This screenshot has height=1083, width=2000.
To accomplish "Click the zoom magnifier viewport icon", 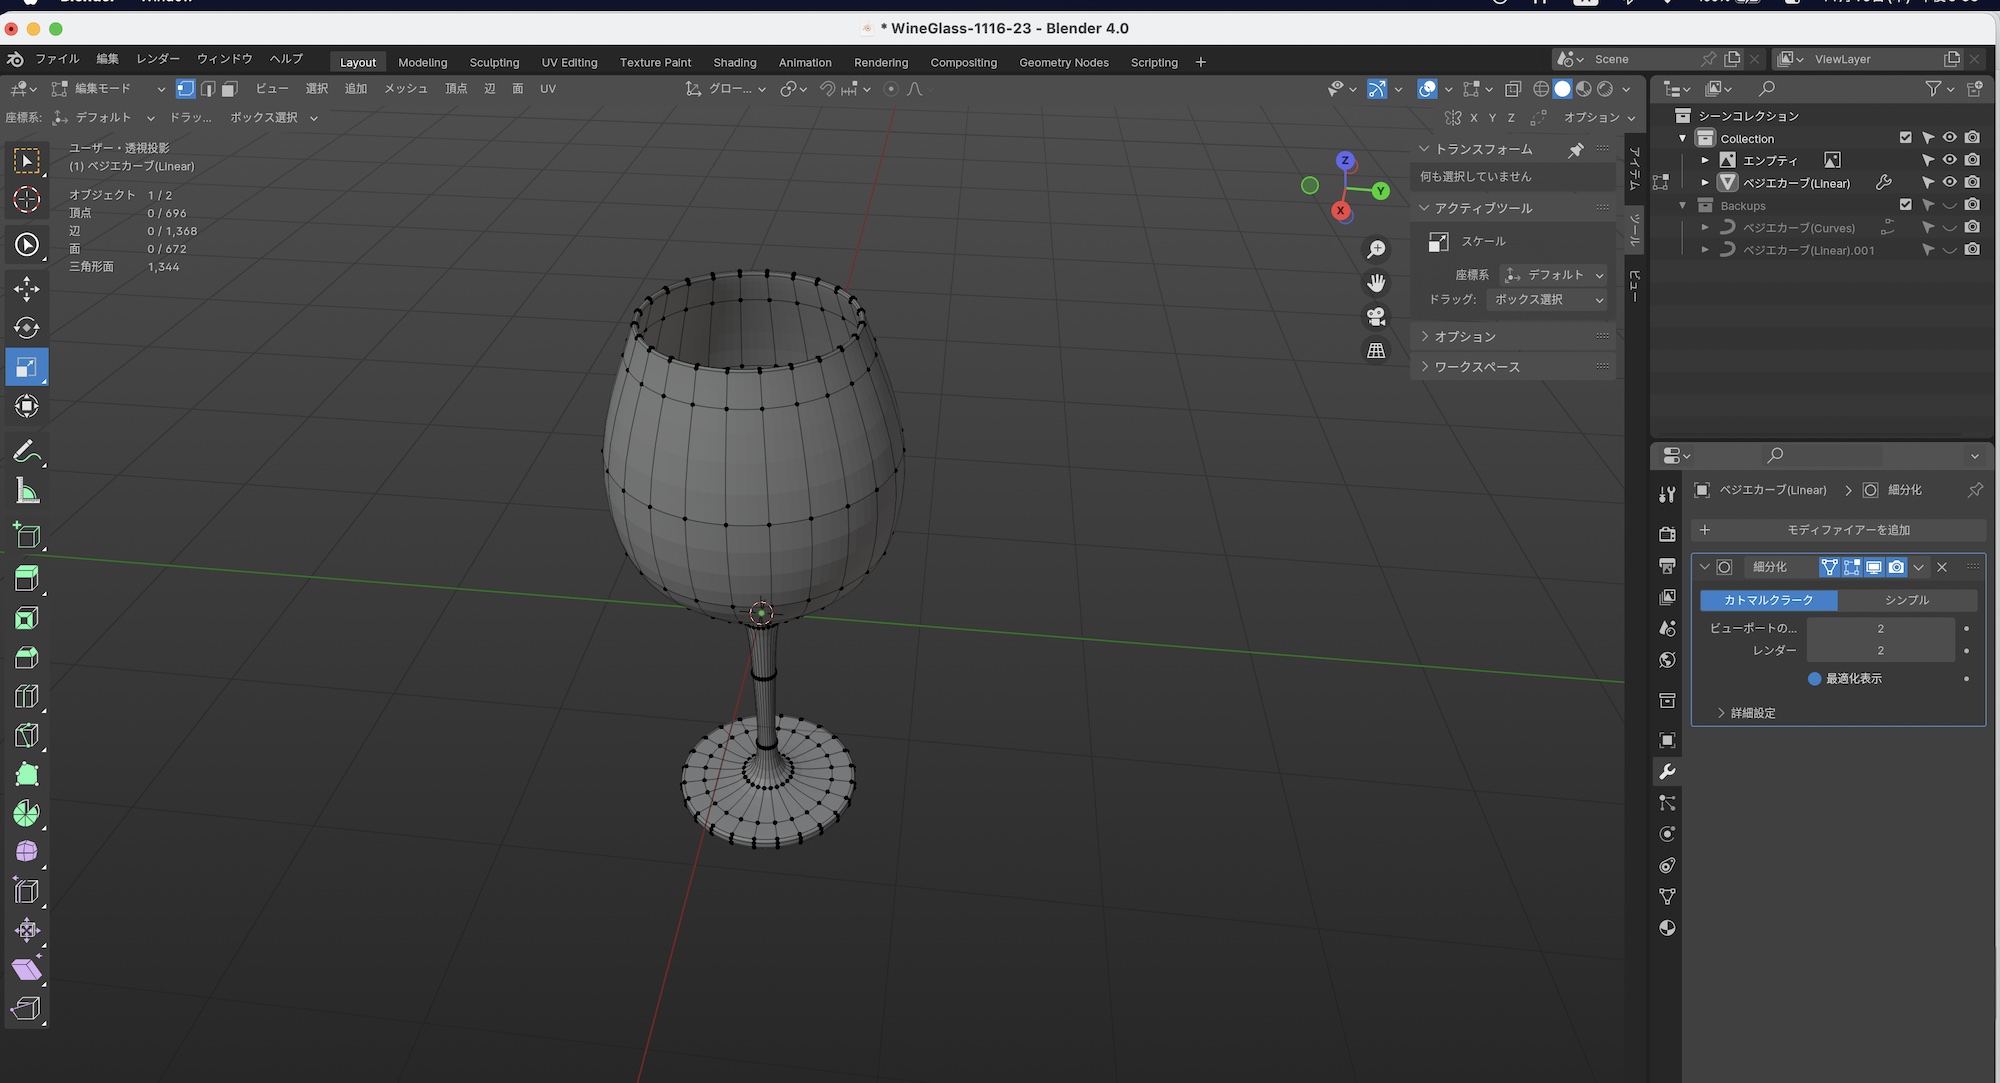I will click(1376, 249).
